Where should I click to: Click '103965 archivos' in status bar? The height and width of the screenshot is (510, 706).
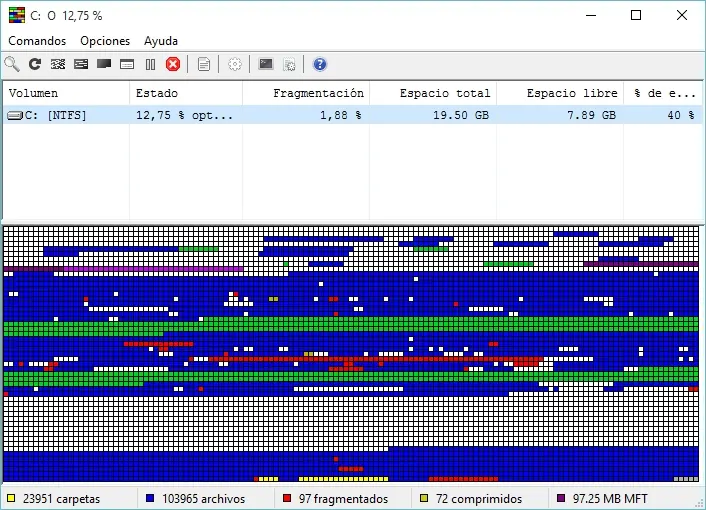coord(204,499)
